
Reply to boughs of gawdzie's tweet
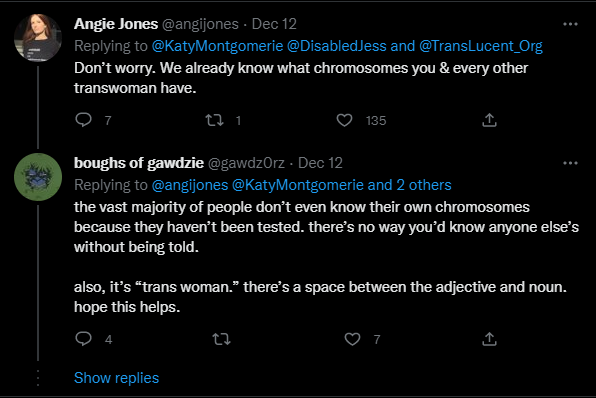click(x=84, y=339)
